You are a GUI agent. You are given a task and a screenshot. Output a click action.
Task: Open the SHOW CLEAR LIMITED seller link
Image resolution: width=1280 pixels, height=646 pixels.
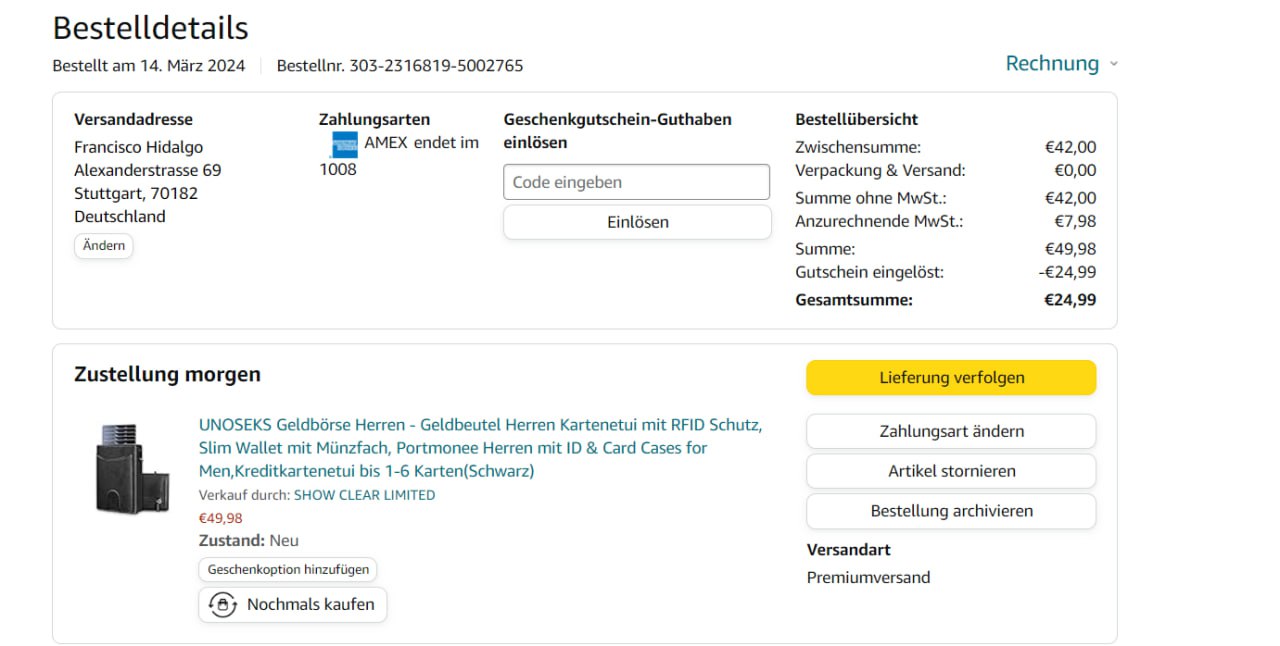click(x=364, y=495)
